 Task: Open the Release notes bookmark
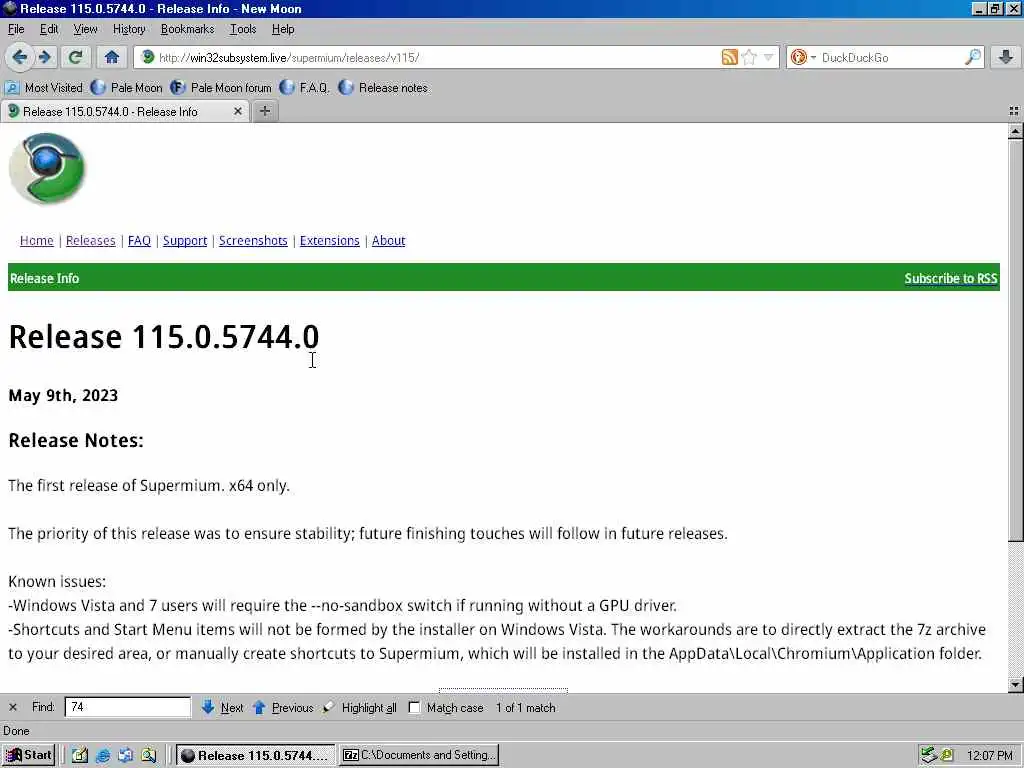(x=383, y=88)
